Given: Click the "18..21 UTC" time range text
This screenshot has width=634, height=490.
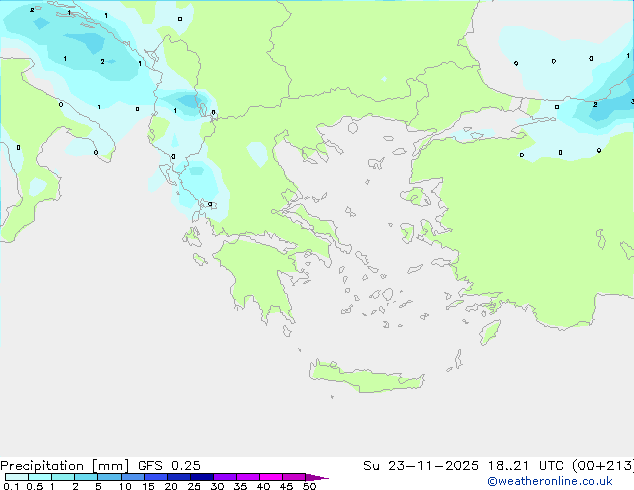Looking at the screenshot, I should 524,466.
